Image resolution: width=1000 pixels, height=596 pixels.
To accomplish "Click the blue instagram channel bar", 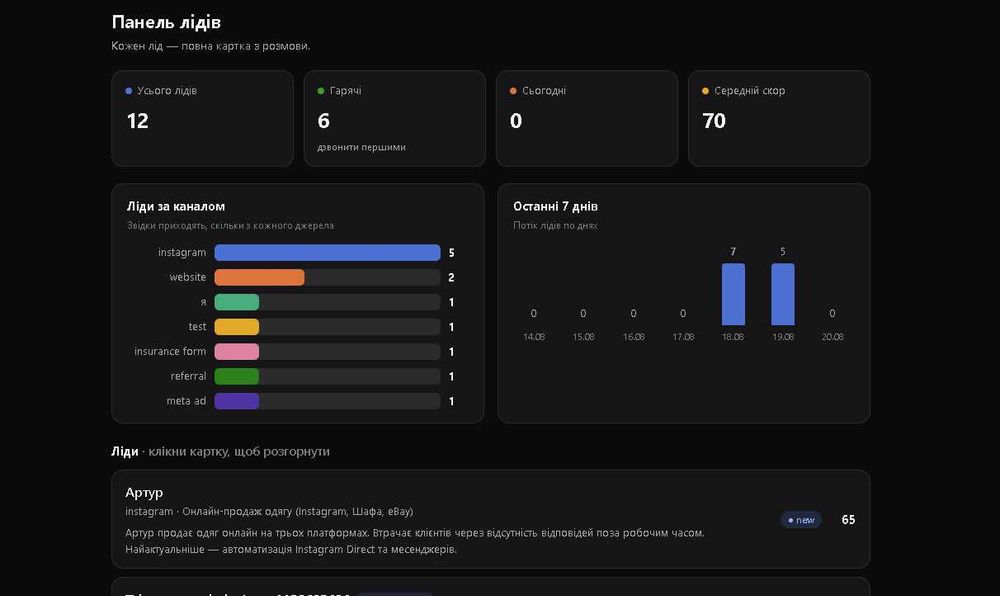I will coord(327,252).
